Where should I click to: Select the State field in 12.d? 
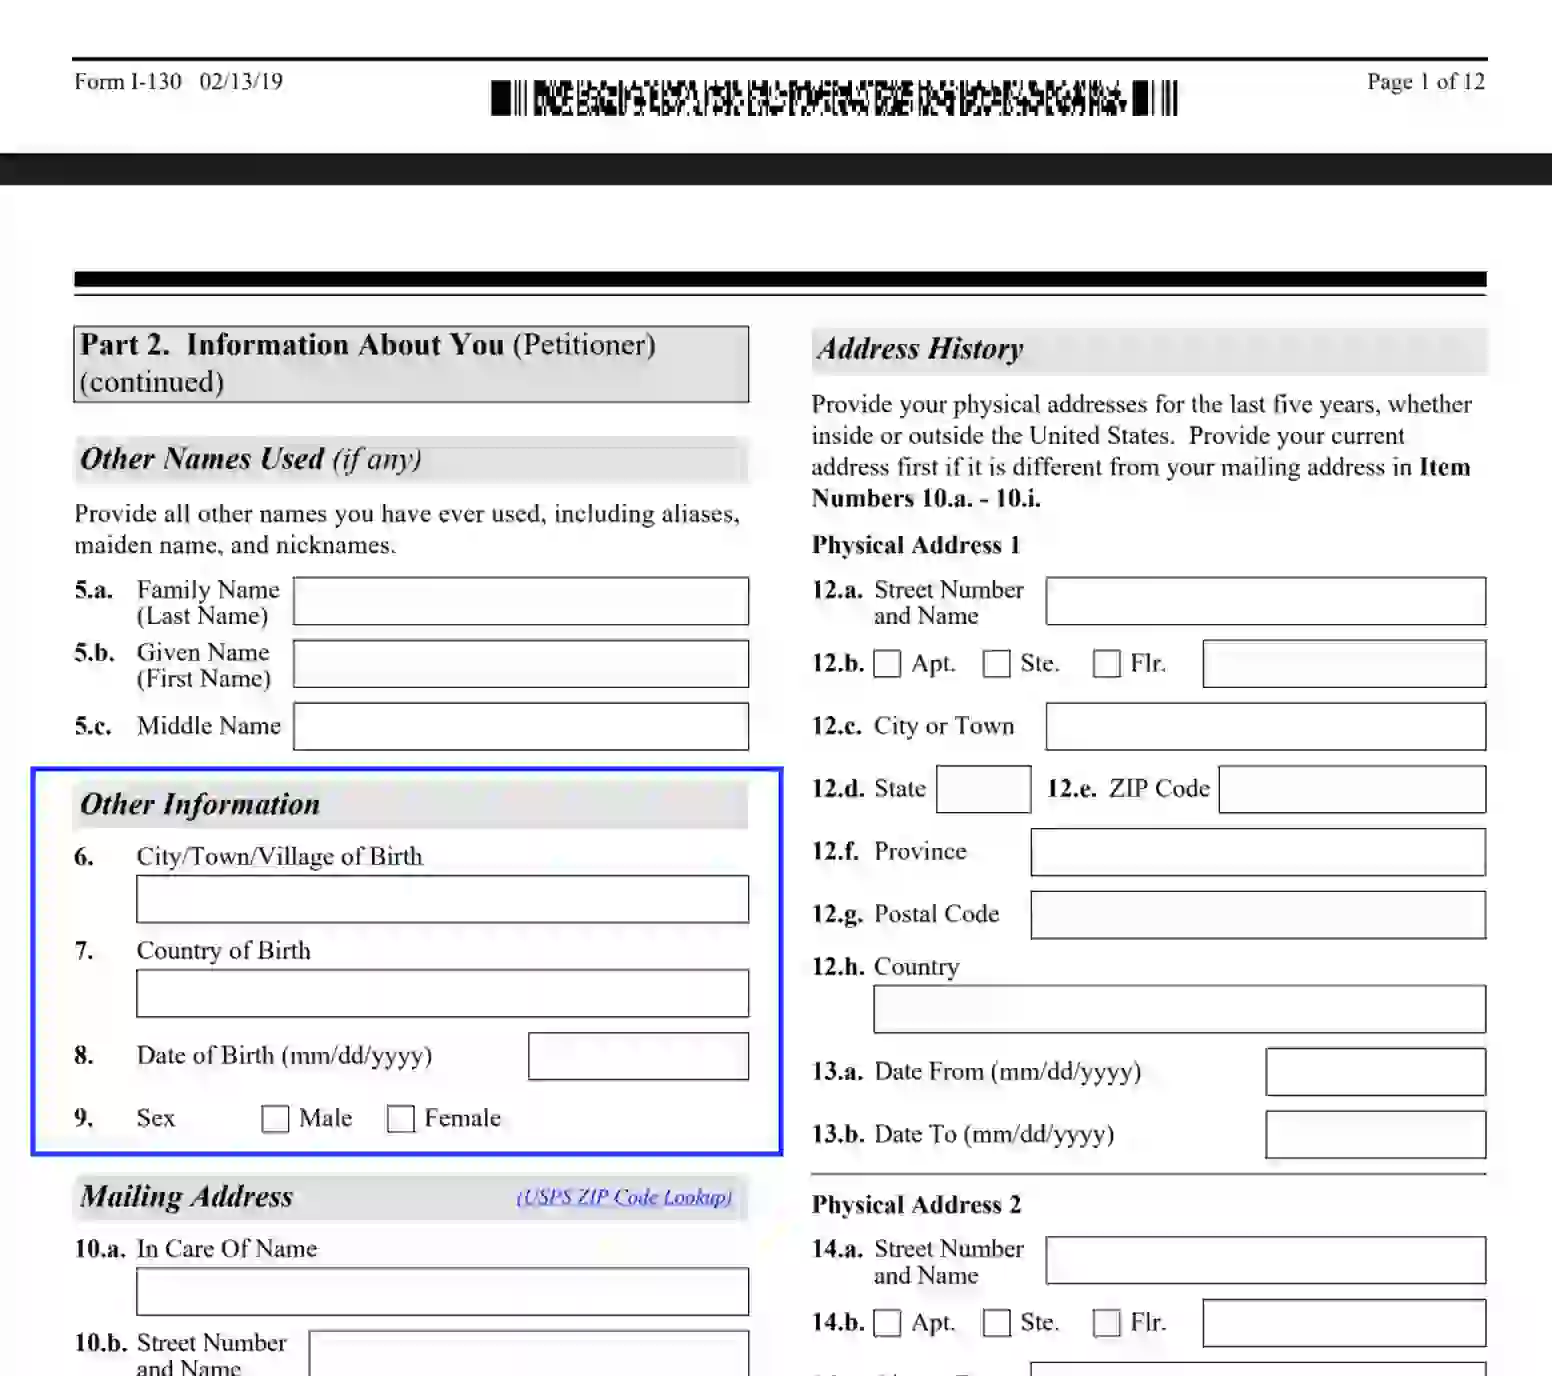[x=983, y=789]
